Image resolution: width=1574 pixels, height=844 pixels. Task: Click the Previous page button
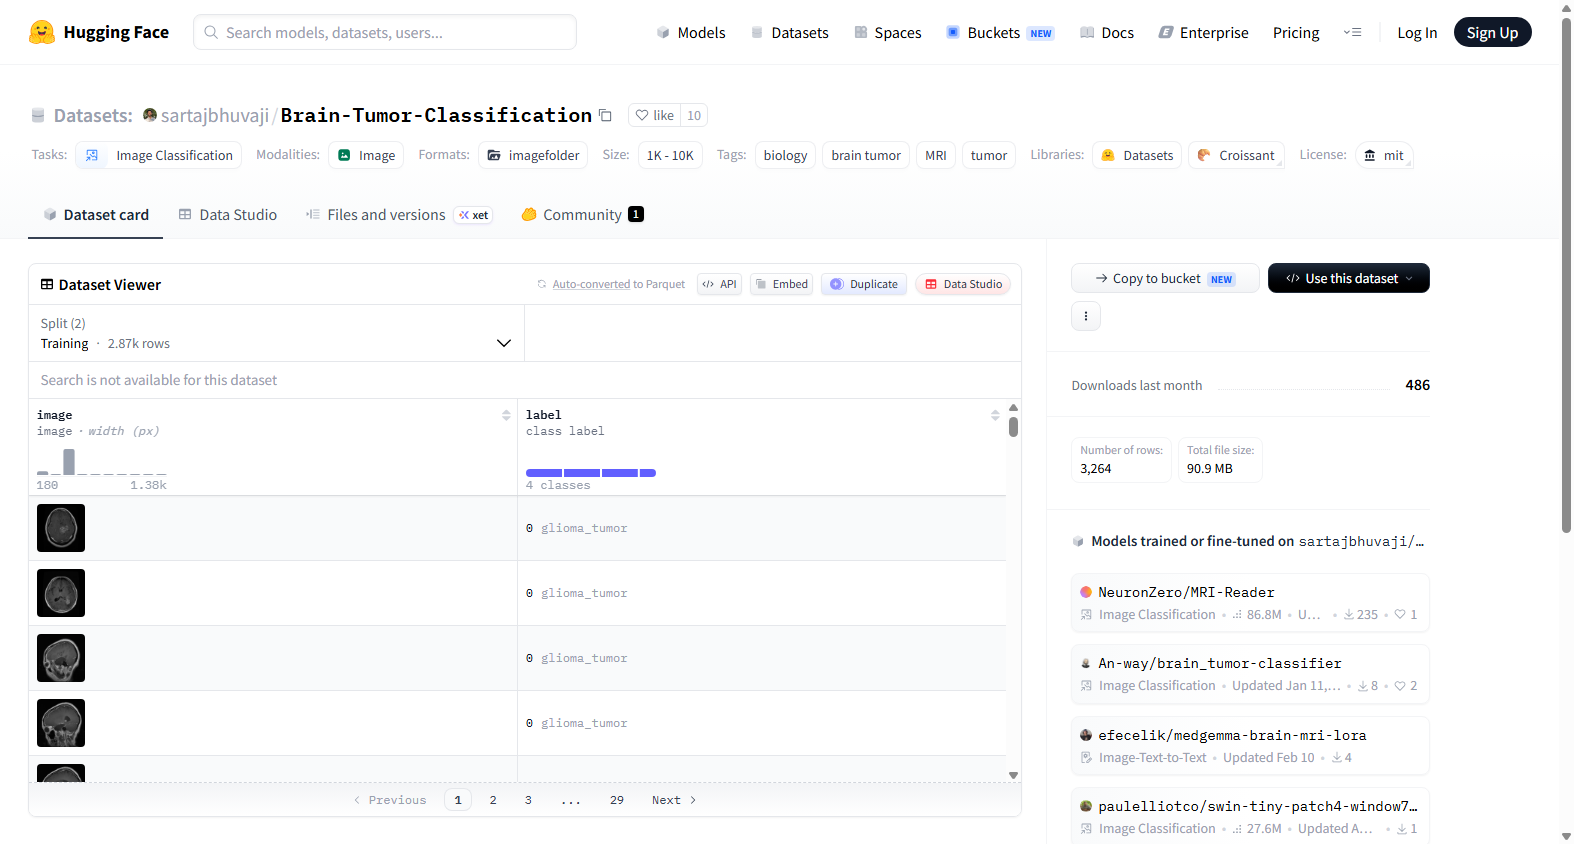[x=390, y=800]
